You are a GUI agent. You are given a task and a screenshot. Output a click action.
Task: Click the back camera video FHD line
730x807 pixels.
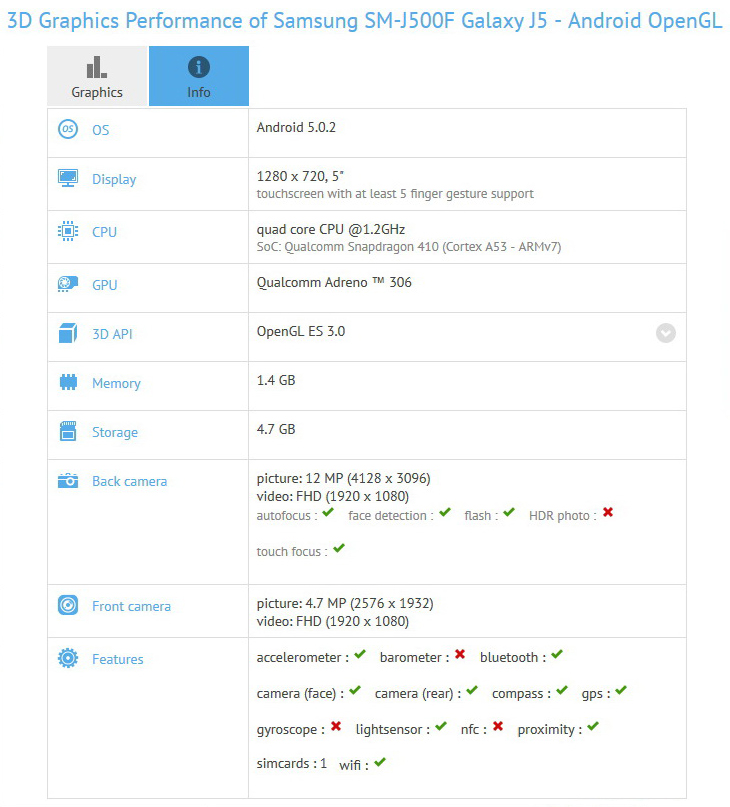click(333, 497)
